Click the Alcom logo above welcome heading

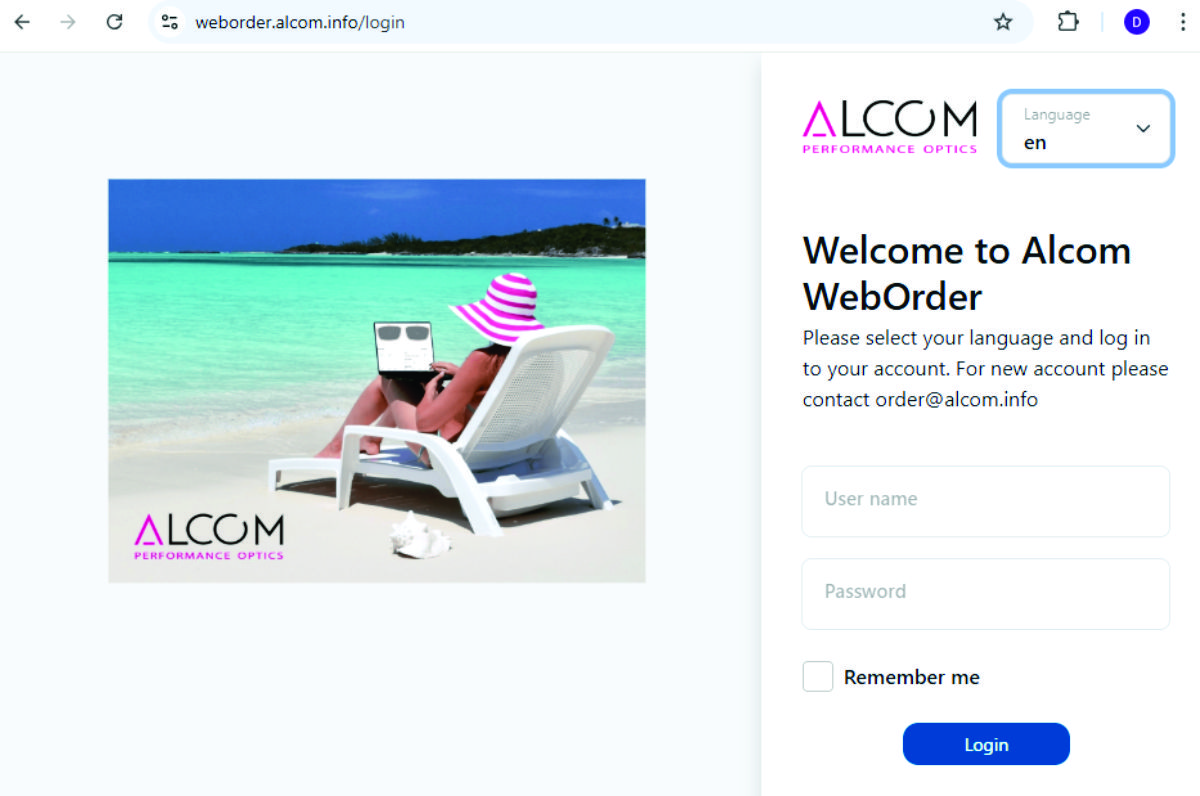[890, 127]
